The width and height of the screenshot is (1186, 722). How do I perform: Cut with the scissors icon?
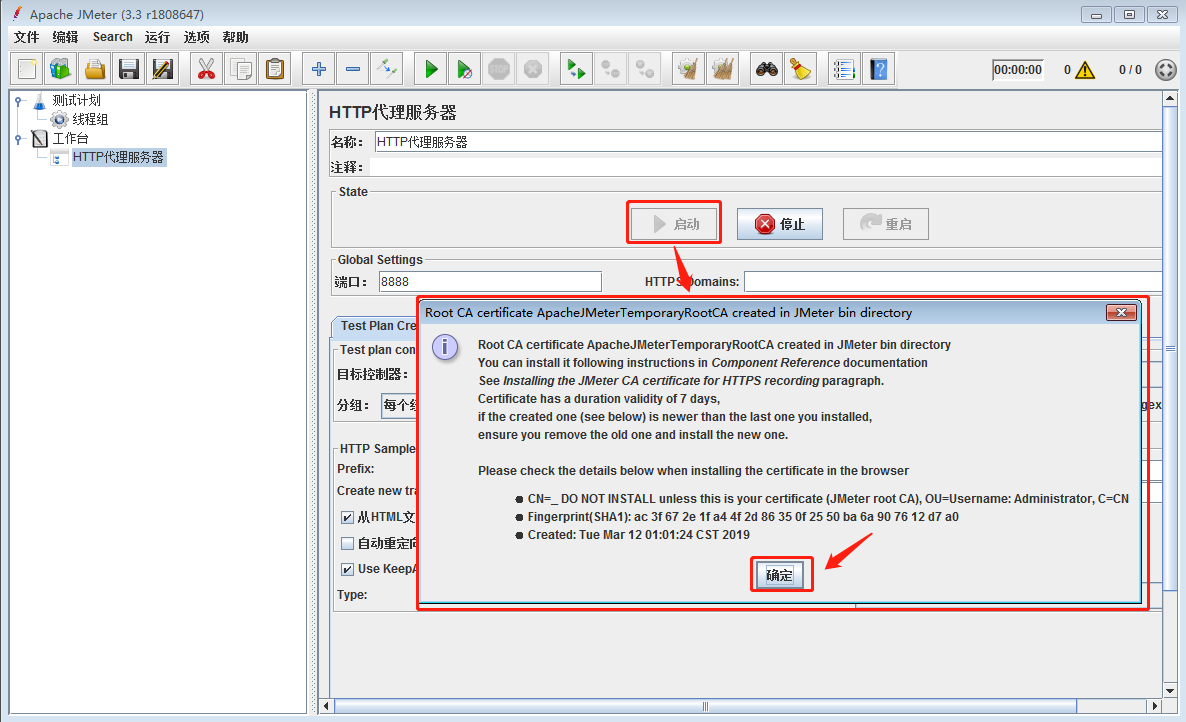[206, 70]
